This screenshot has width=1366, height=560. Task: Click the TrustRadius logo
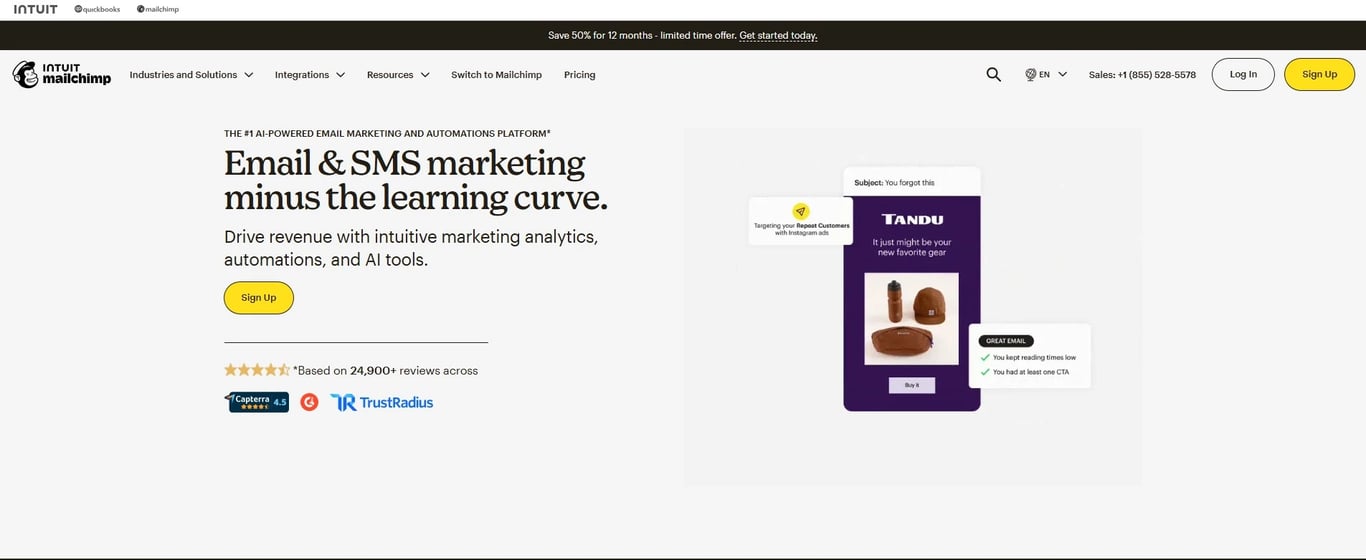pos(382,402)
